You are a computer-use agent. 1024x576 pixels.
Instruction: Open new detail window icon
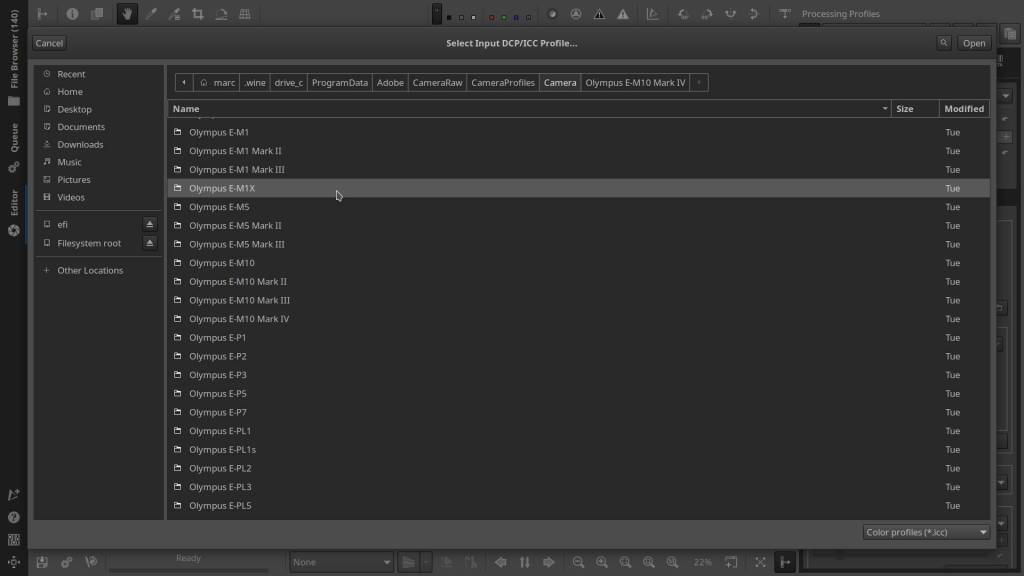click(x=731, y=562)
